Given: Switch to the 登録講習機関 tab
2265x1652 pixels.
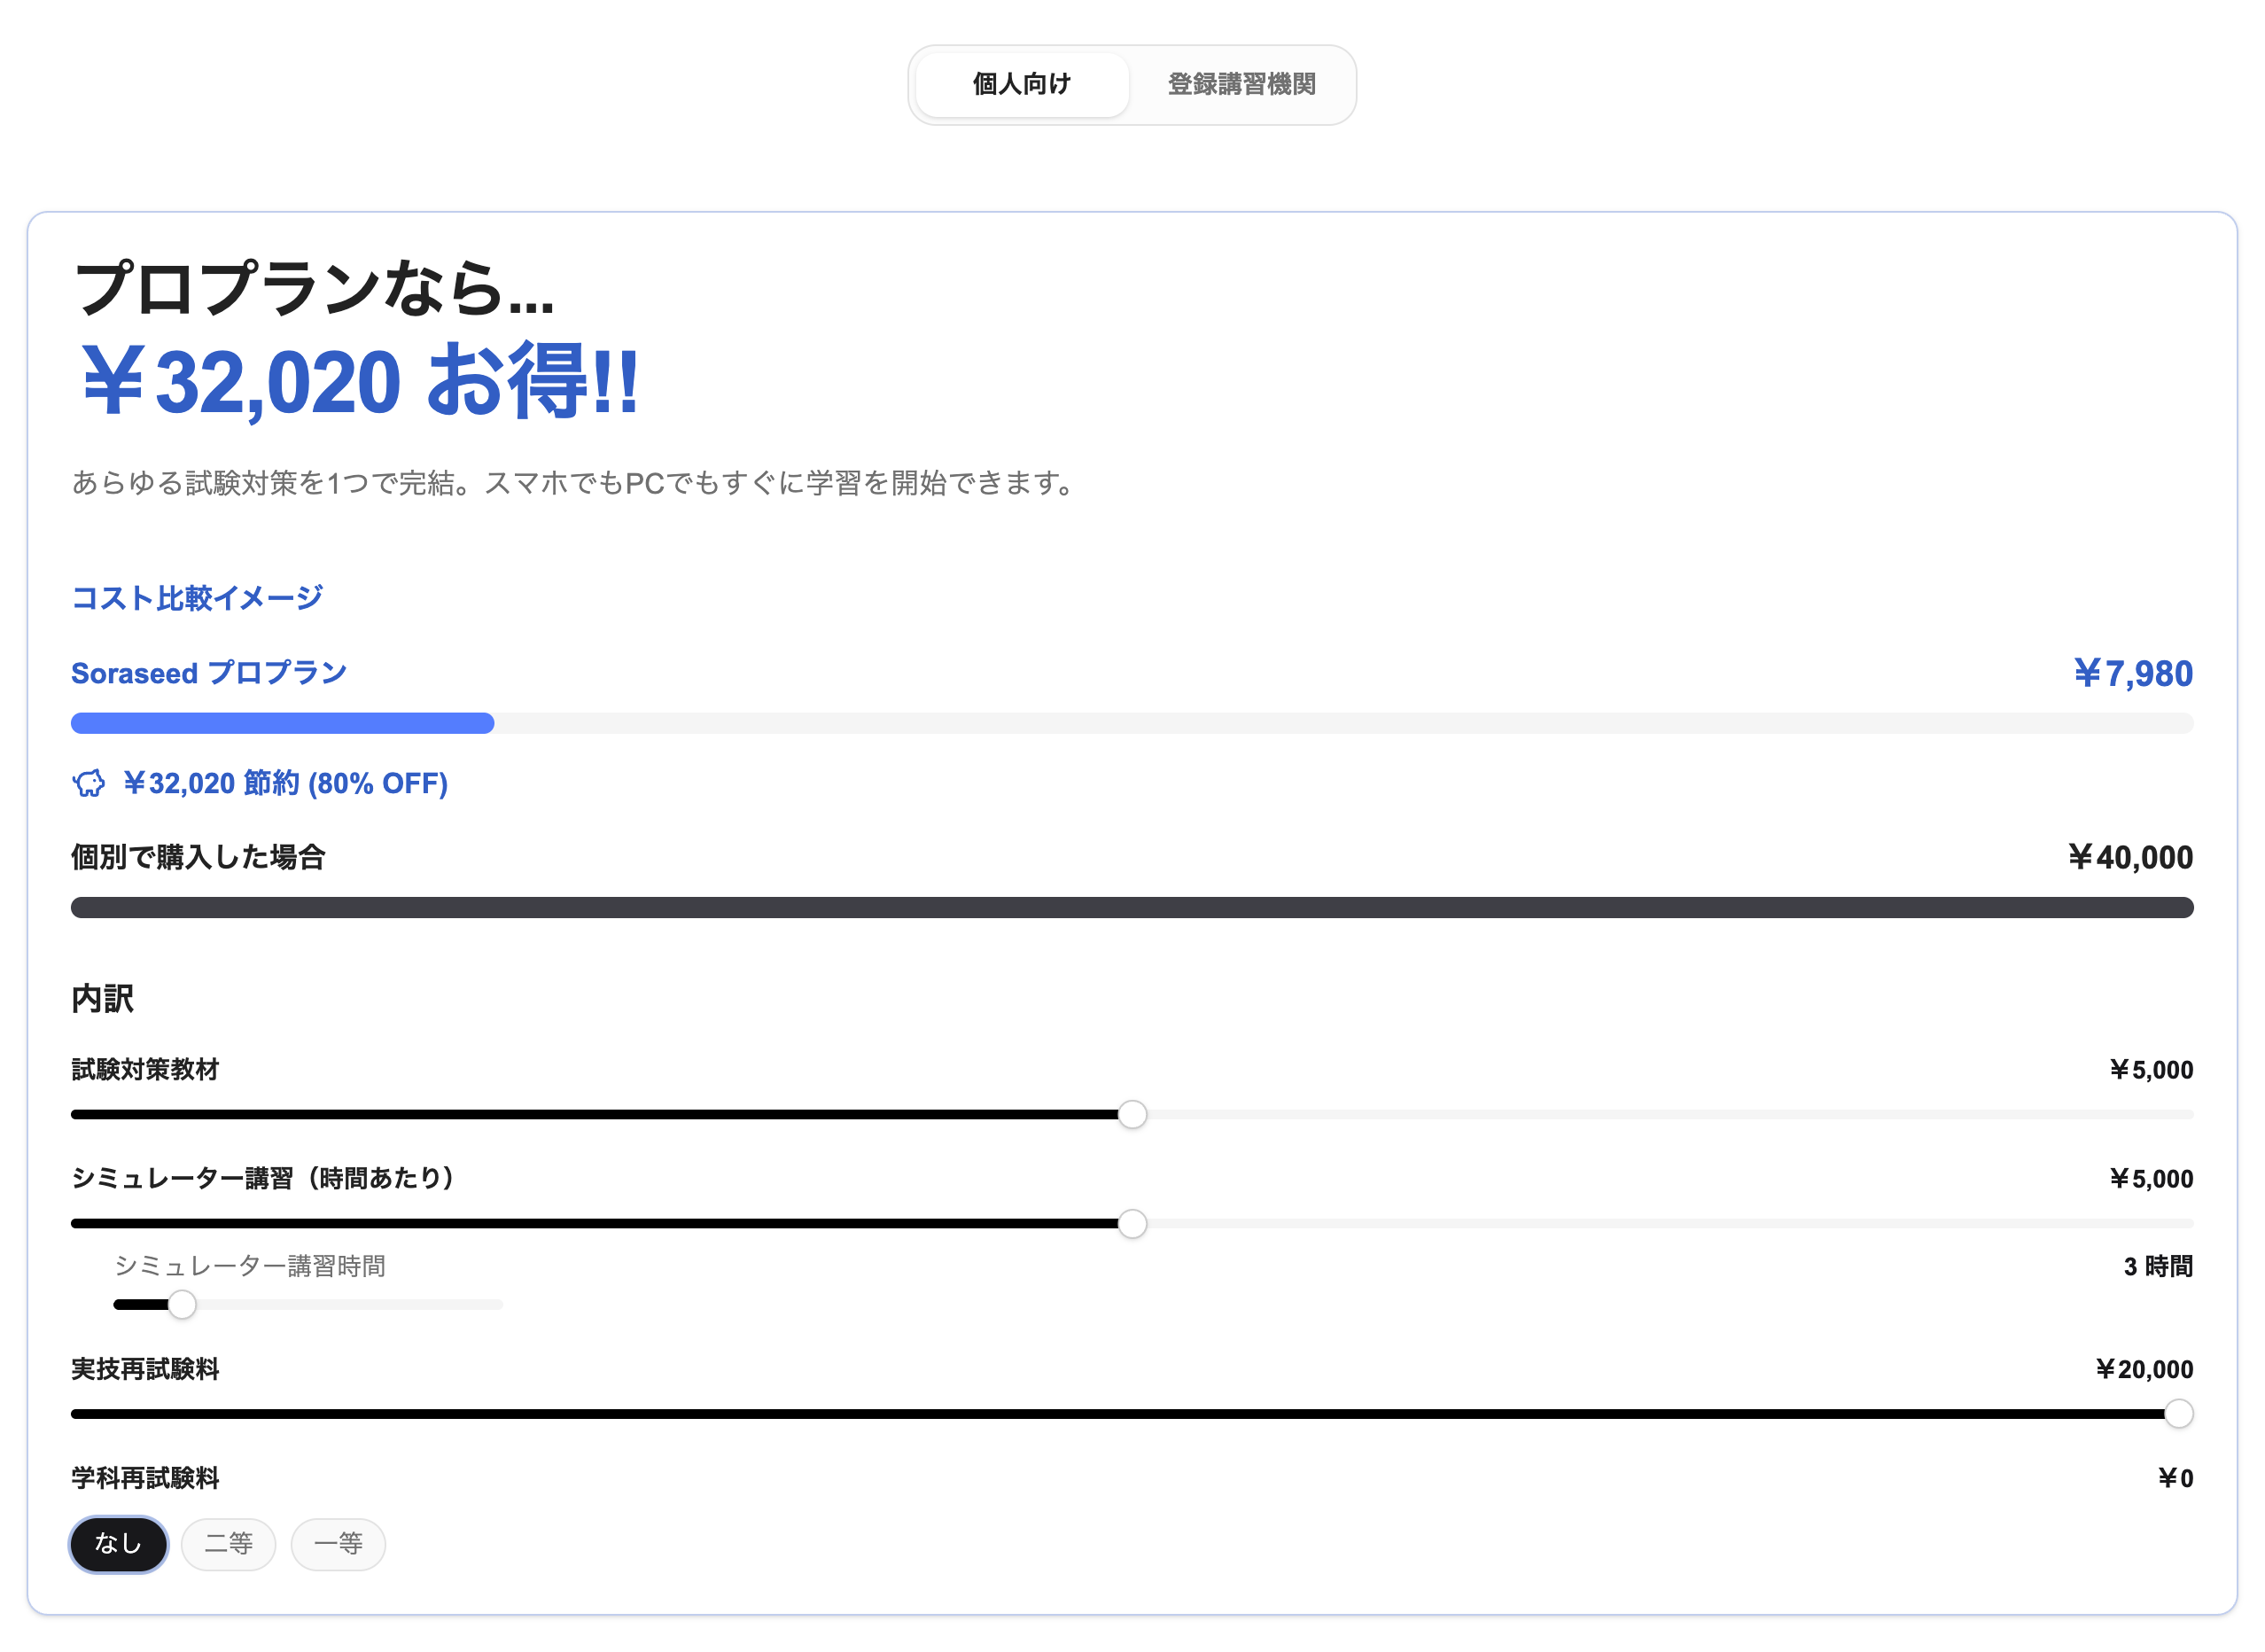Looking at the screenshot, I should coord(1241,84).
